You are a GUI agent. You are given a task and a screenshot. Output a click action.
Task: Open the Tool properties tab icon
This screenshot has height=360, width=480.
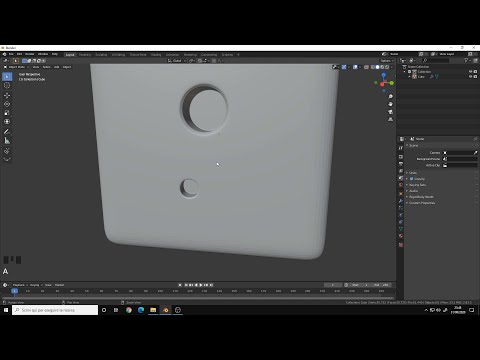[x=401, y=148]
